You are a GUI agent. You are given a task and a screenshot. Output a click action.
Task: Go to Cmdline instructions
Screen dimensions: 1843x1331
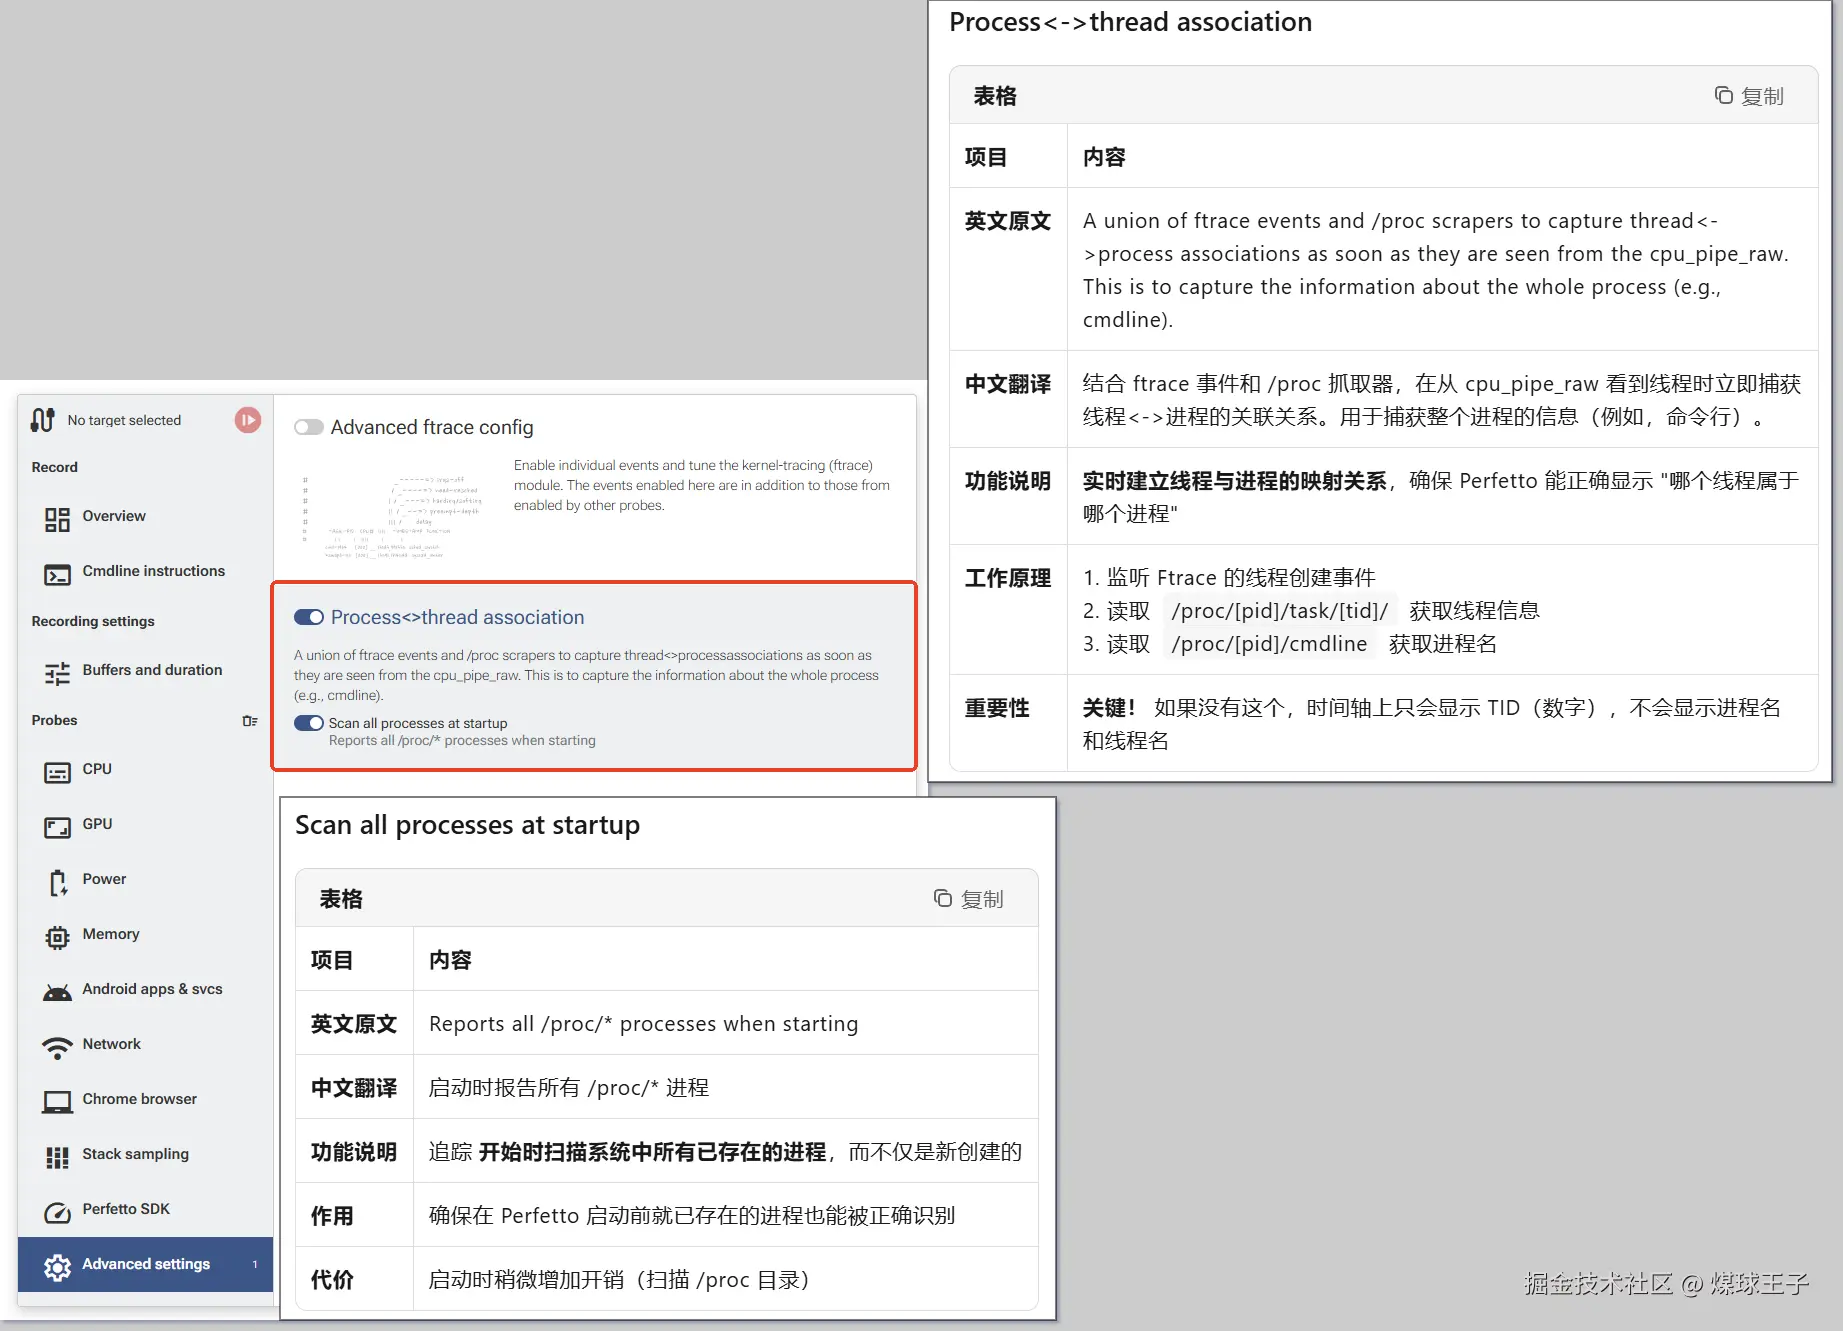(x=152, y=571)
